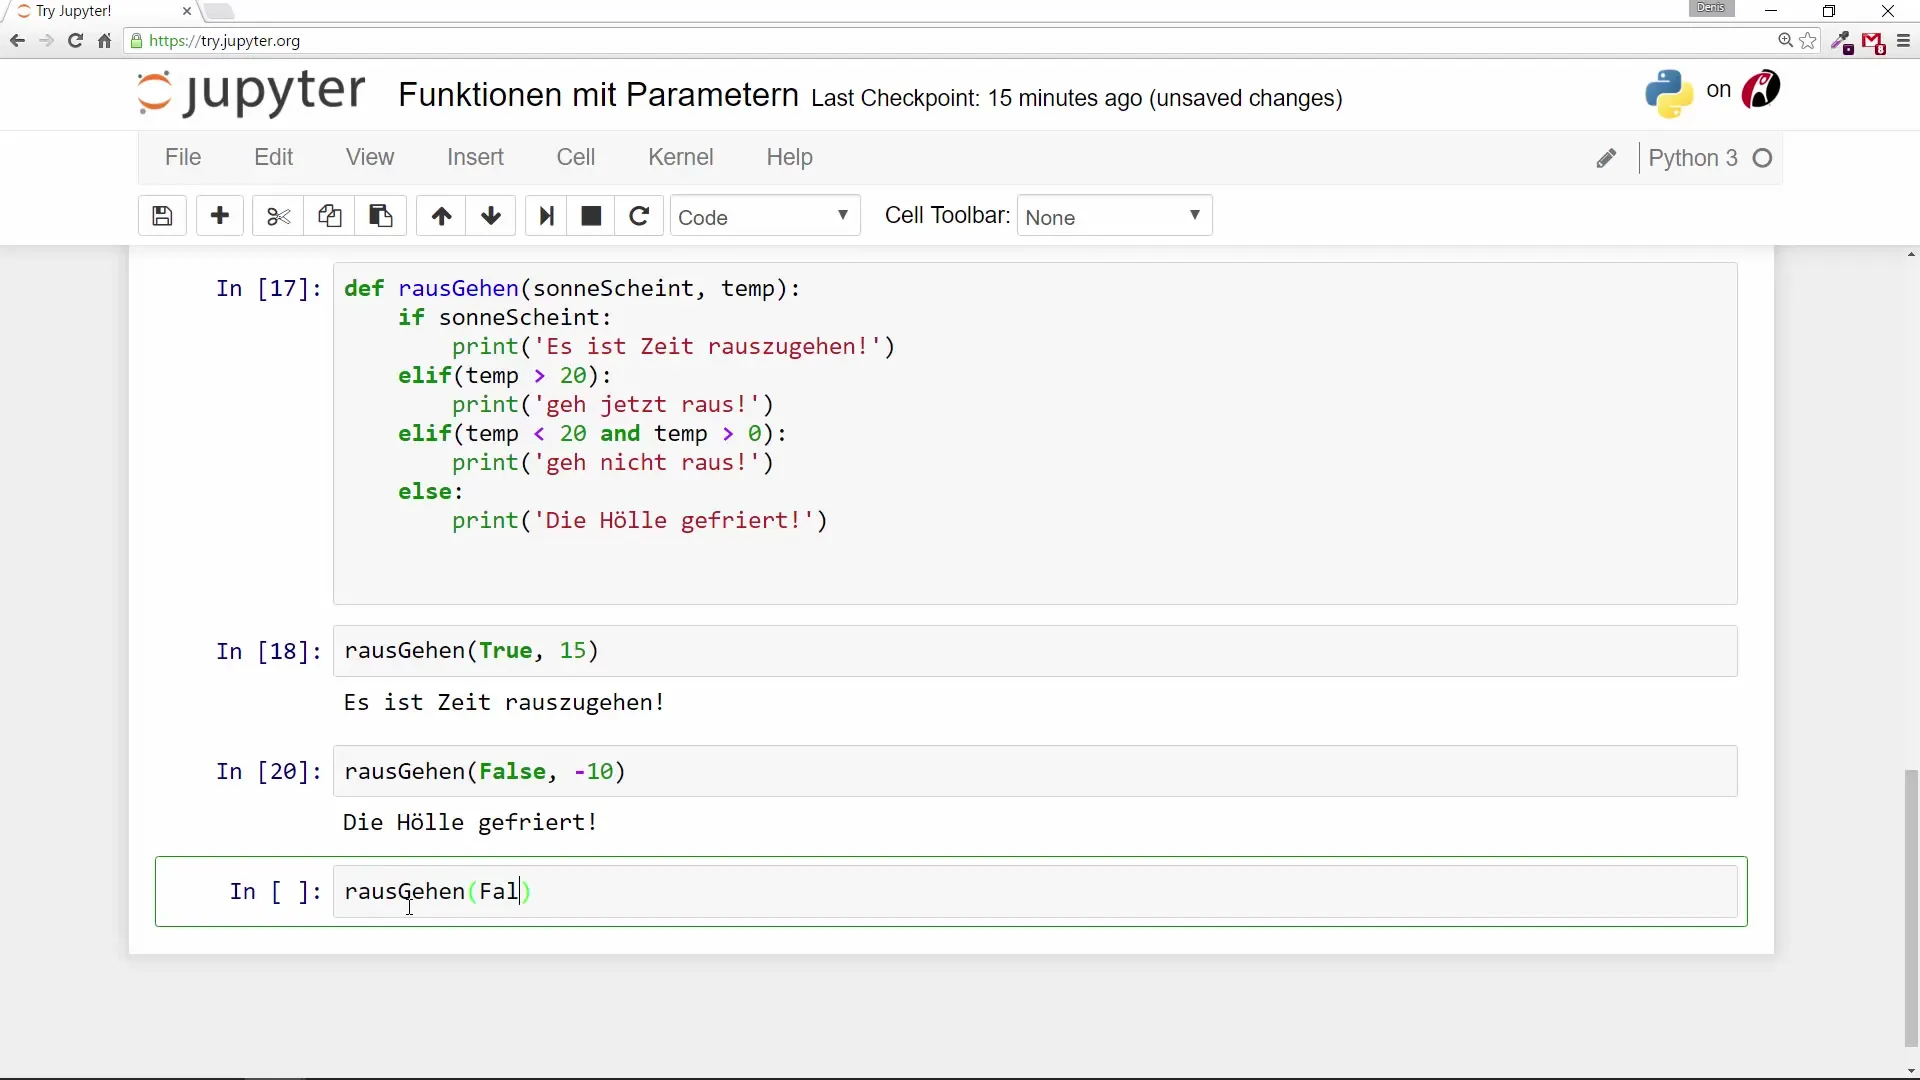Click the line 'if sonneScheint:'
This screenshot has width=1920, height=1080.
[x=505, y=318]
